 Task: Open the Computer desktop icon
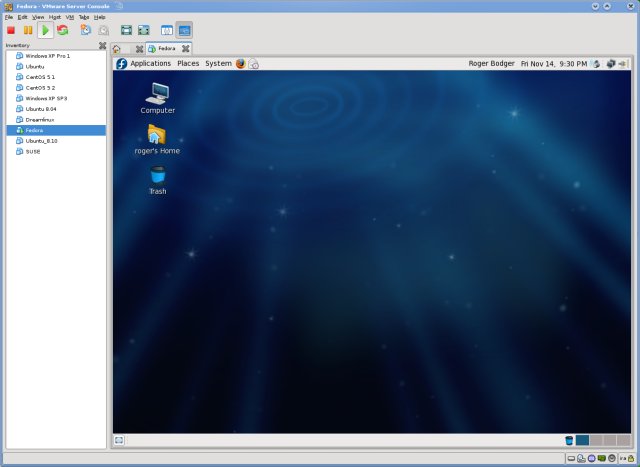158,98
